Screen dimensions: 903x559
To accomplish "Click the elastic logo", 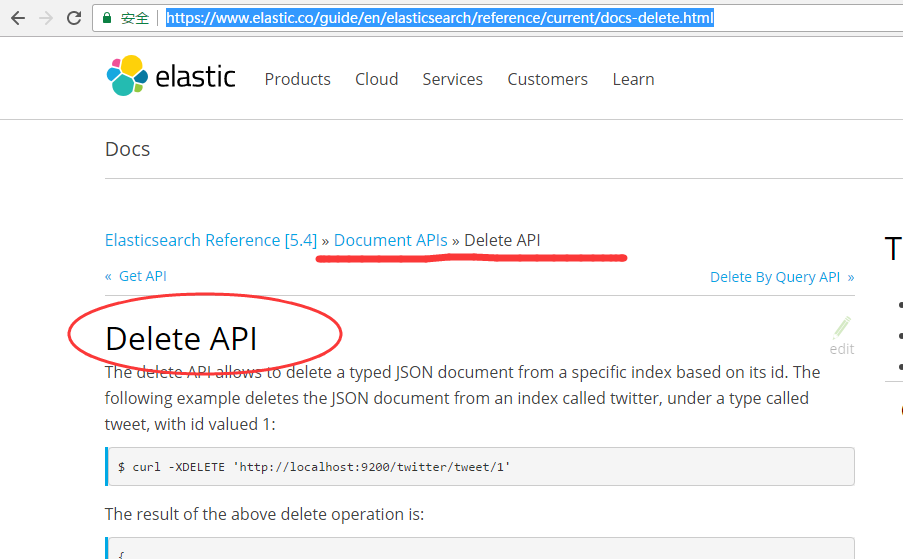I will click(171, 76).
